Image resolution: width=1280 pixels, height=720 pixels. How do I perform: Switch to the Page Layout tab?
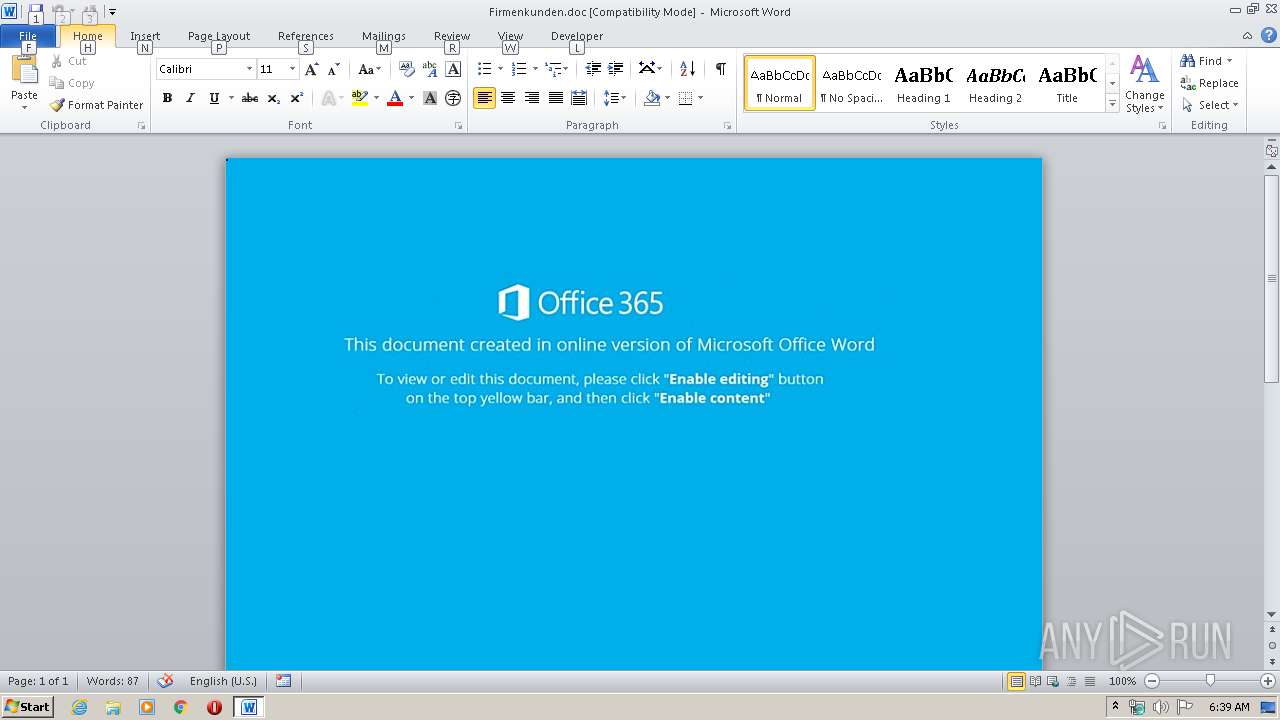point(219,36)
